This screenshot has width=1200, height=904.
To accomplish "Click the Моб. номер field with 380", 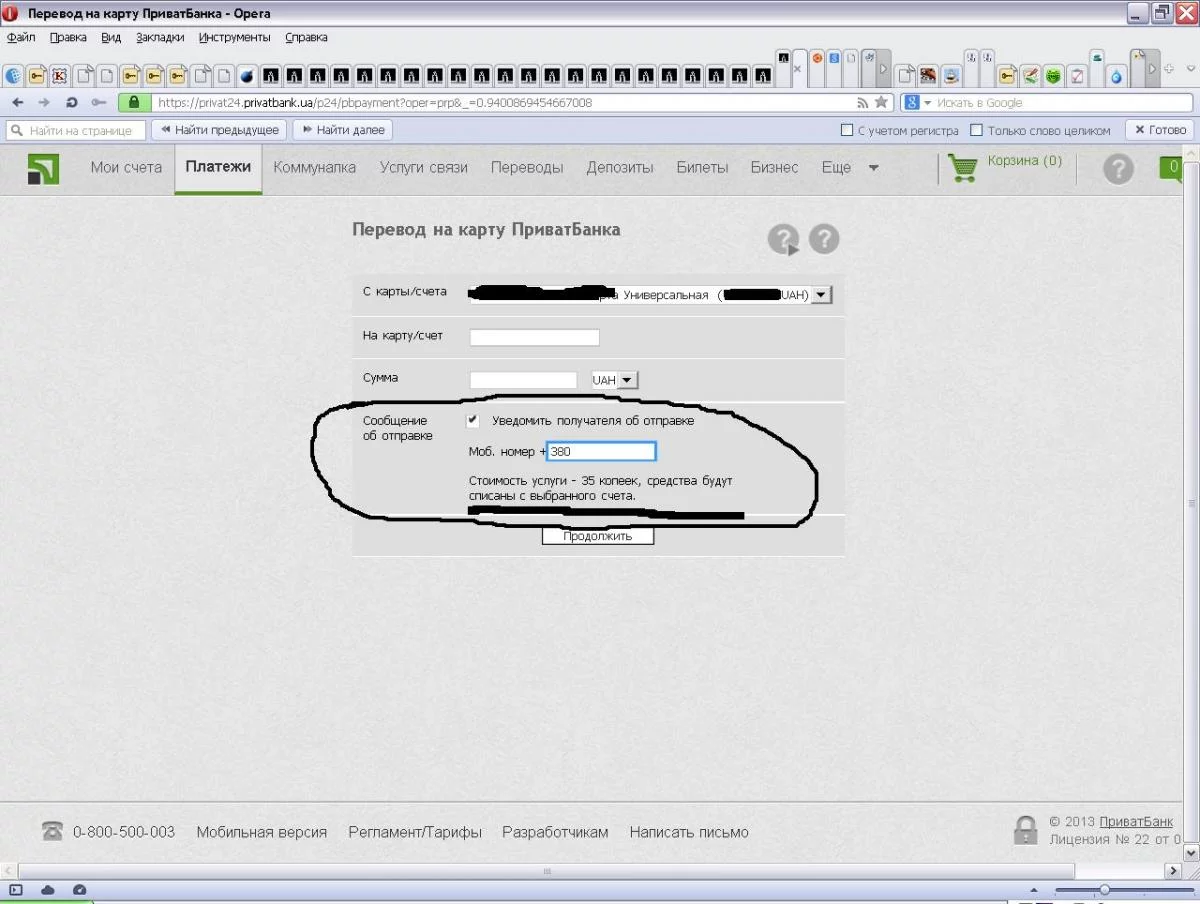I will tap(601, 452).
